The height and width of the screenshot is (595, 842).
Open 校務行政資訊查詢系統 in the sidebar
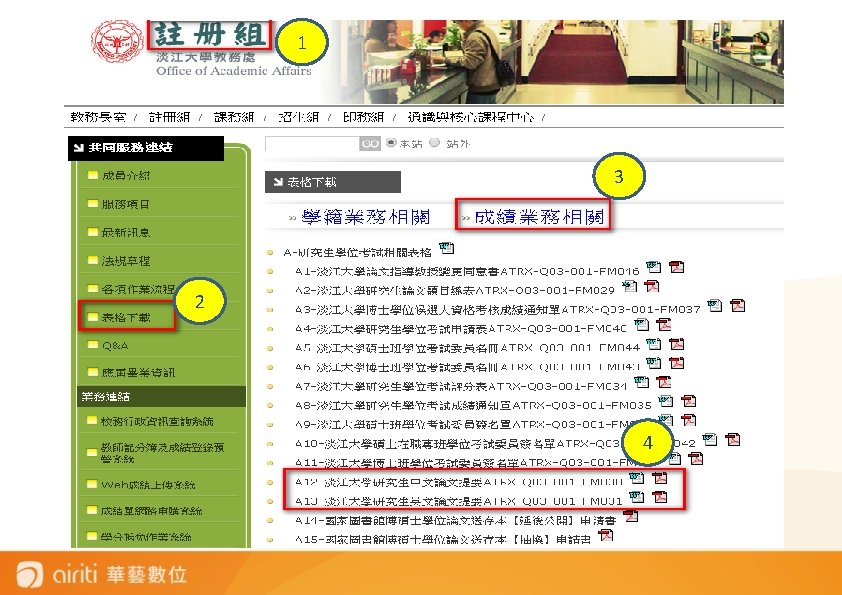157,422
